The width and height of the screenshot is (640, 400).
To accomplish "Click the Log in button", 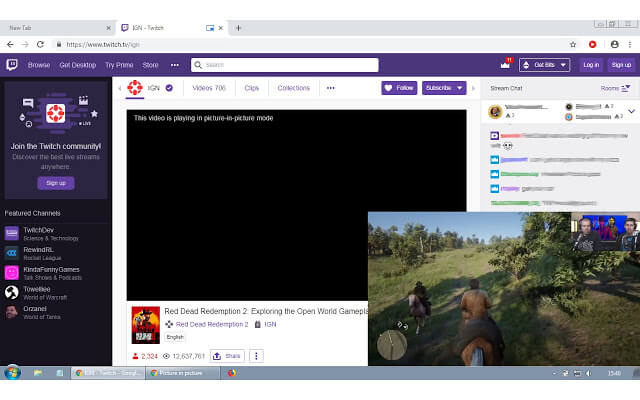I will (x=591, y=65).
